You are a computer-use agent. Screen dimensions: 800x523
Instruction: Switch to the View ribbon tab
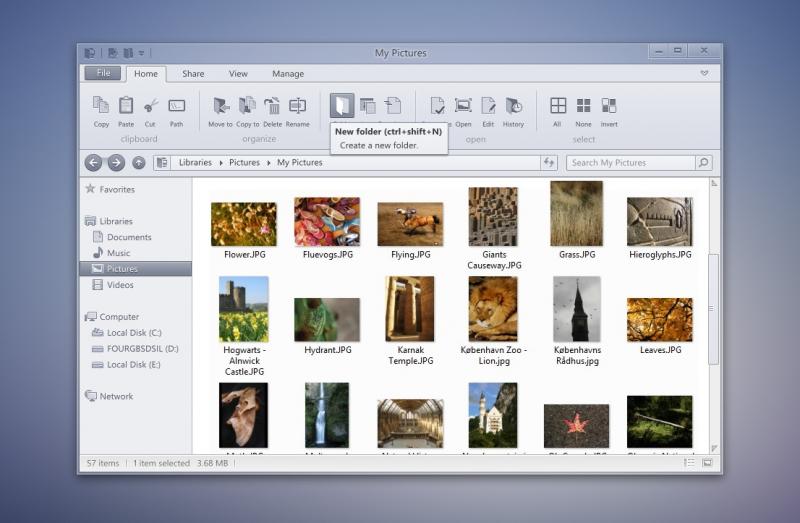point(238,74)
